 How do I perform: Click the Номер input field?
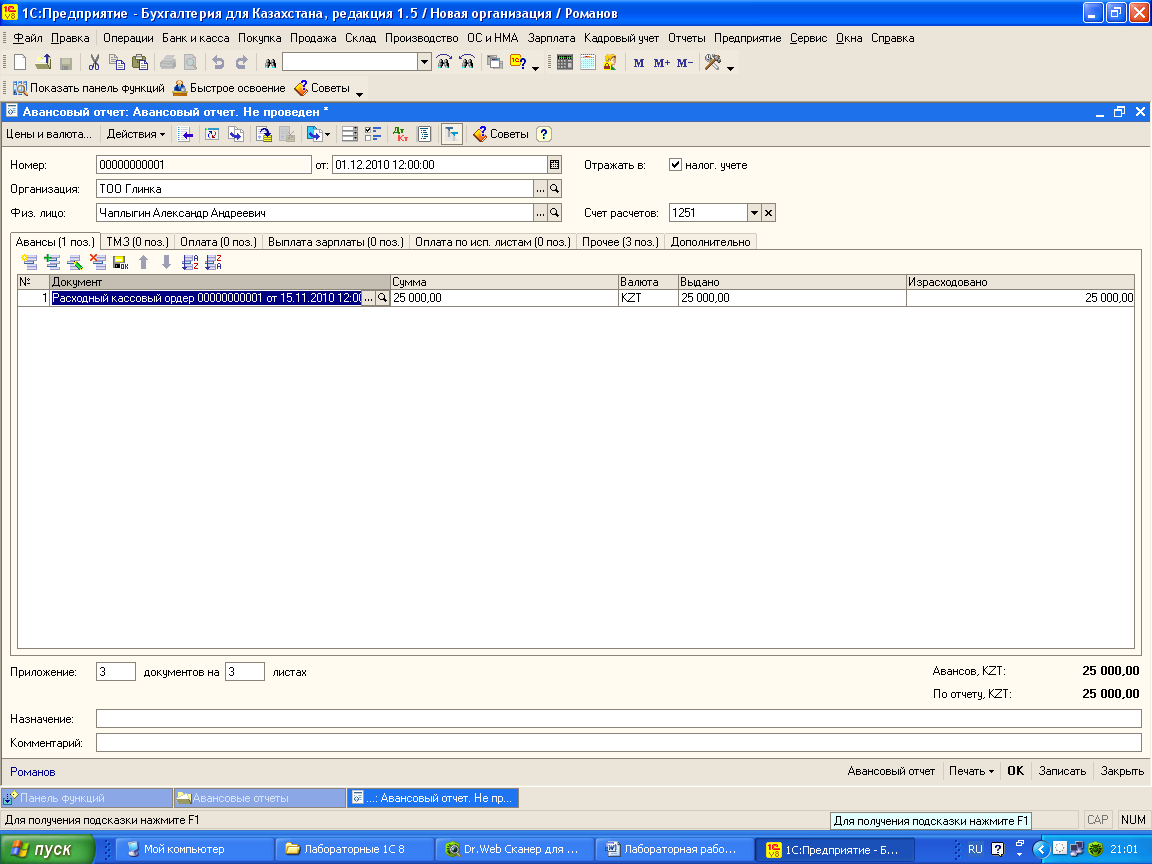pyautogui.click(x=204, y=165)
